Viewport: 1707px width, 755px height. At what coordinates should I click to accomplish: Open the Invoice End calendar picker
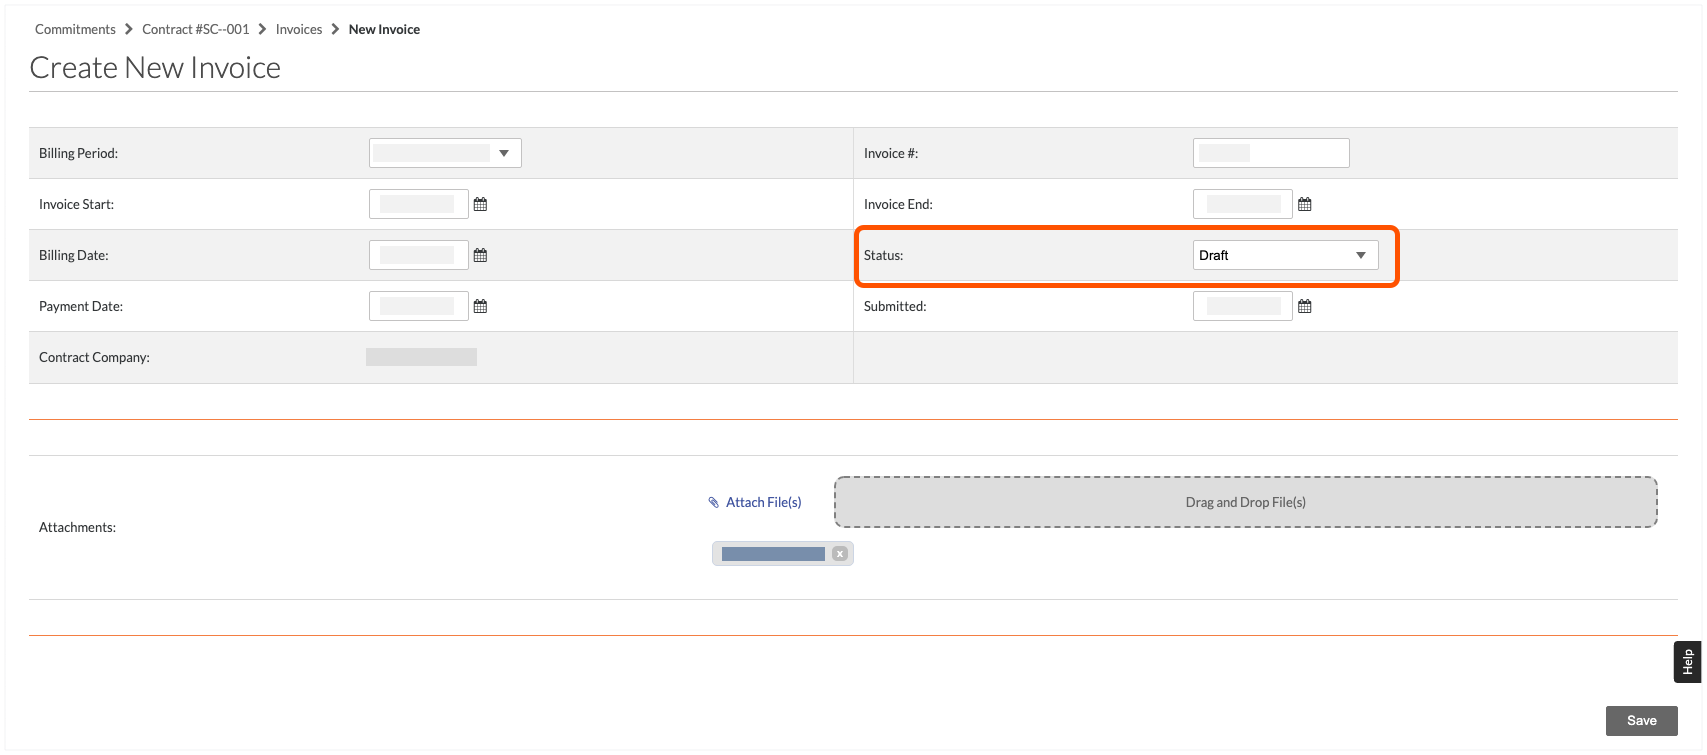coord(1304,204)
